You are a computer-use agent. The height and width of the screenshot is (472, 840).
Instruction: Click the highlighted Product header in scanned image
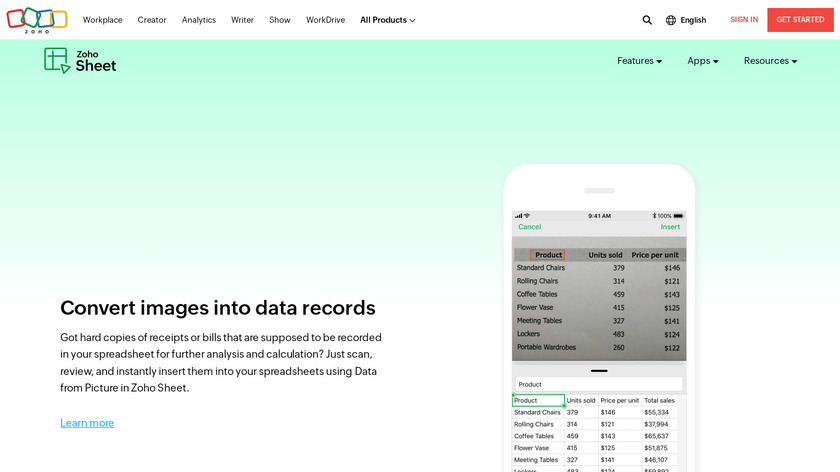point(548,255)
